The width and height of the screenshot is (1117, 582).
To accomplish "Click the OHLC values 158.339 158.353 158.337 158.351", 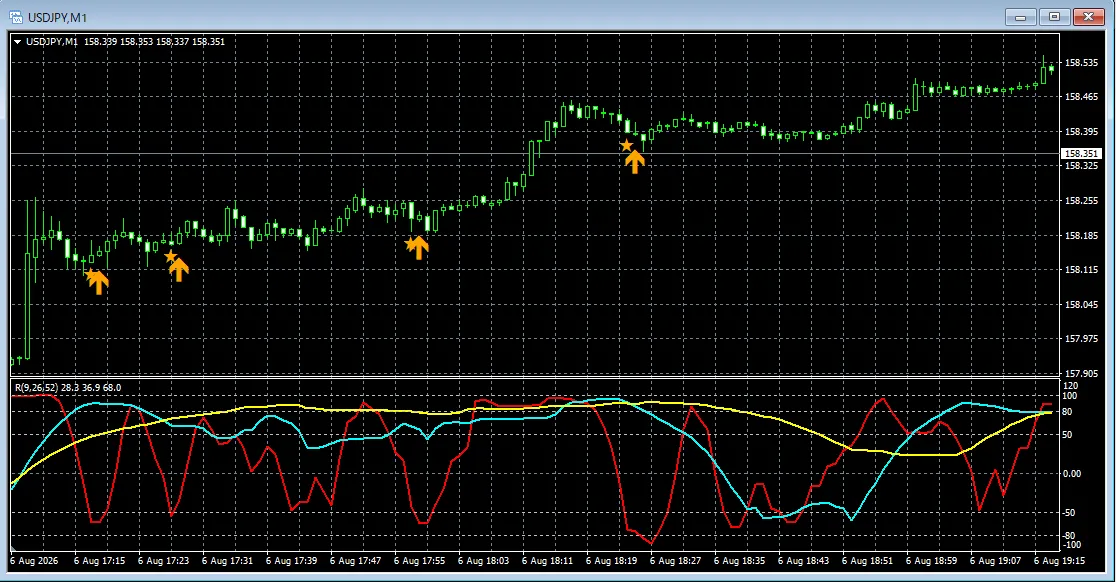I will click(155, 42).
